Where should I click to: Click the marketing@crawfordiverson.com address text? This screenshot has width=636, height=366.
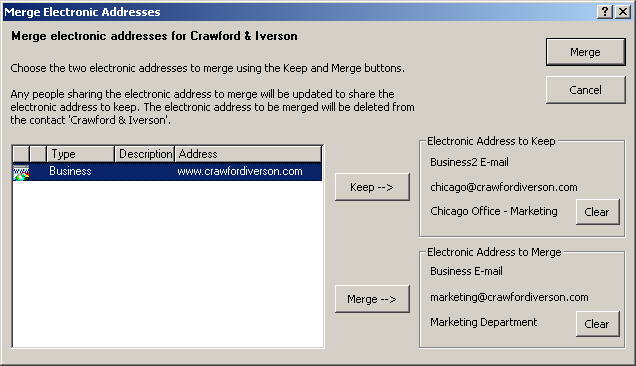(x=509, y=297)
